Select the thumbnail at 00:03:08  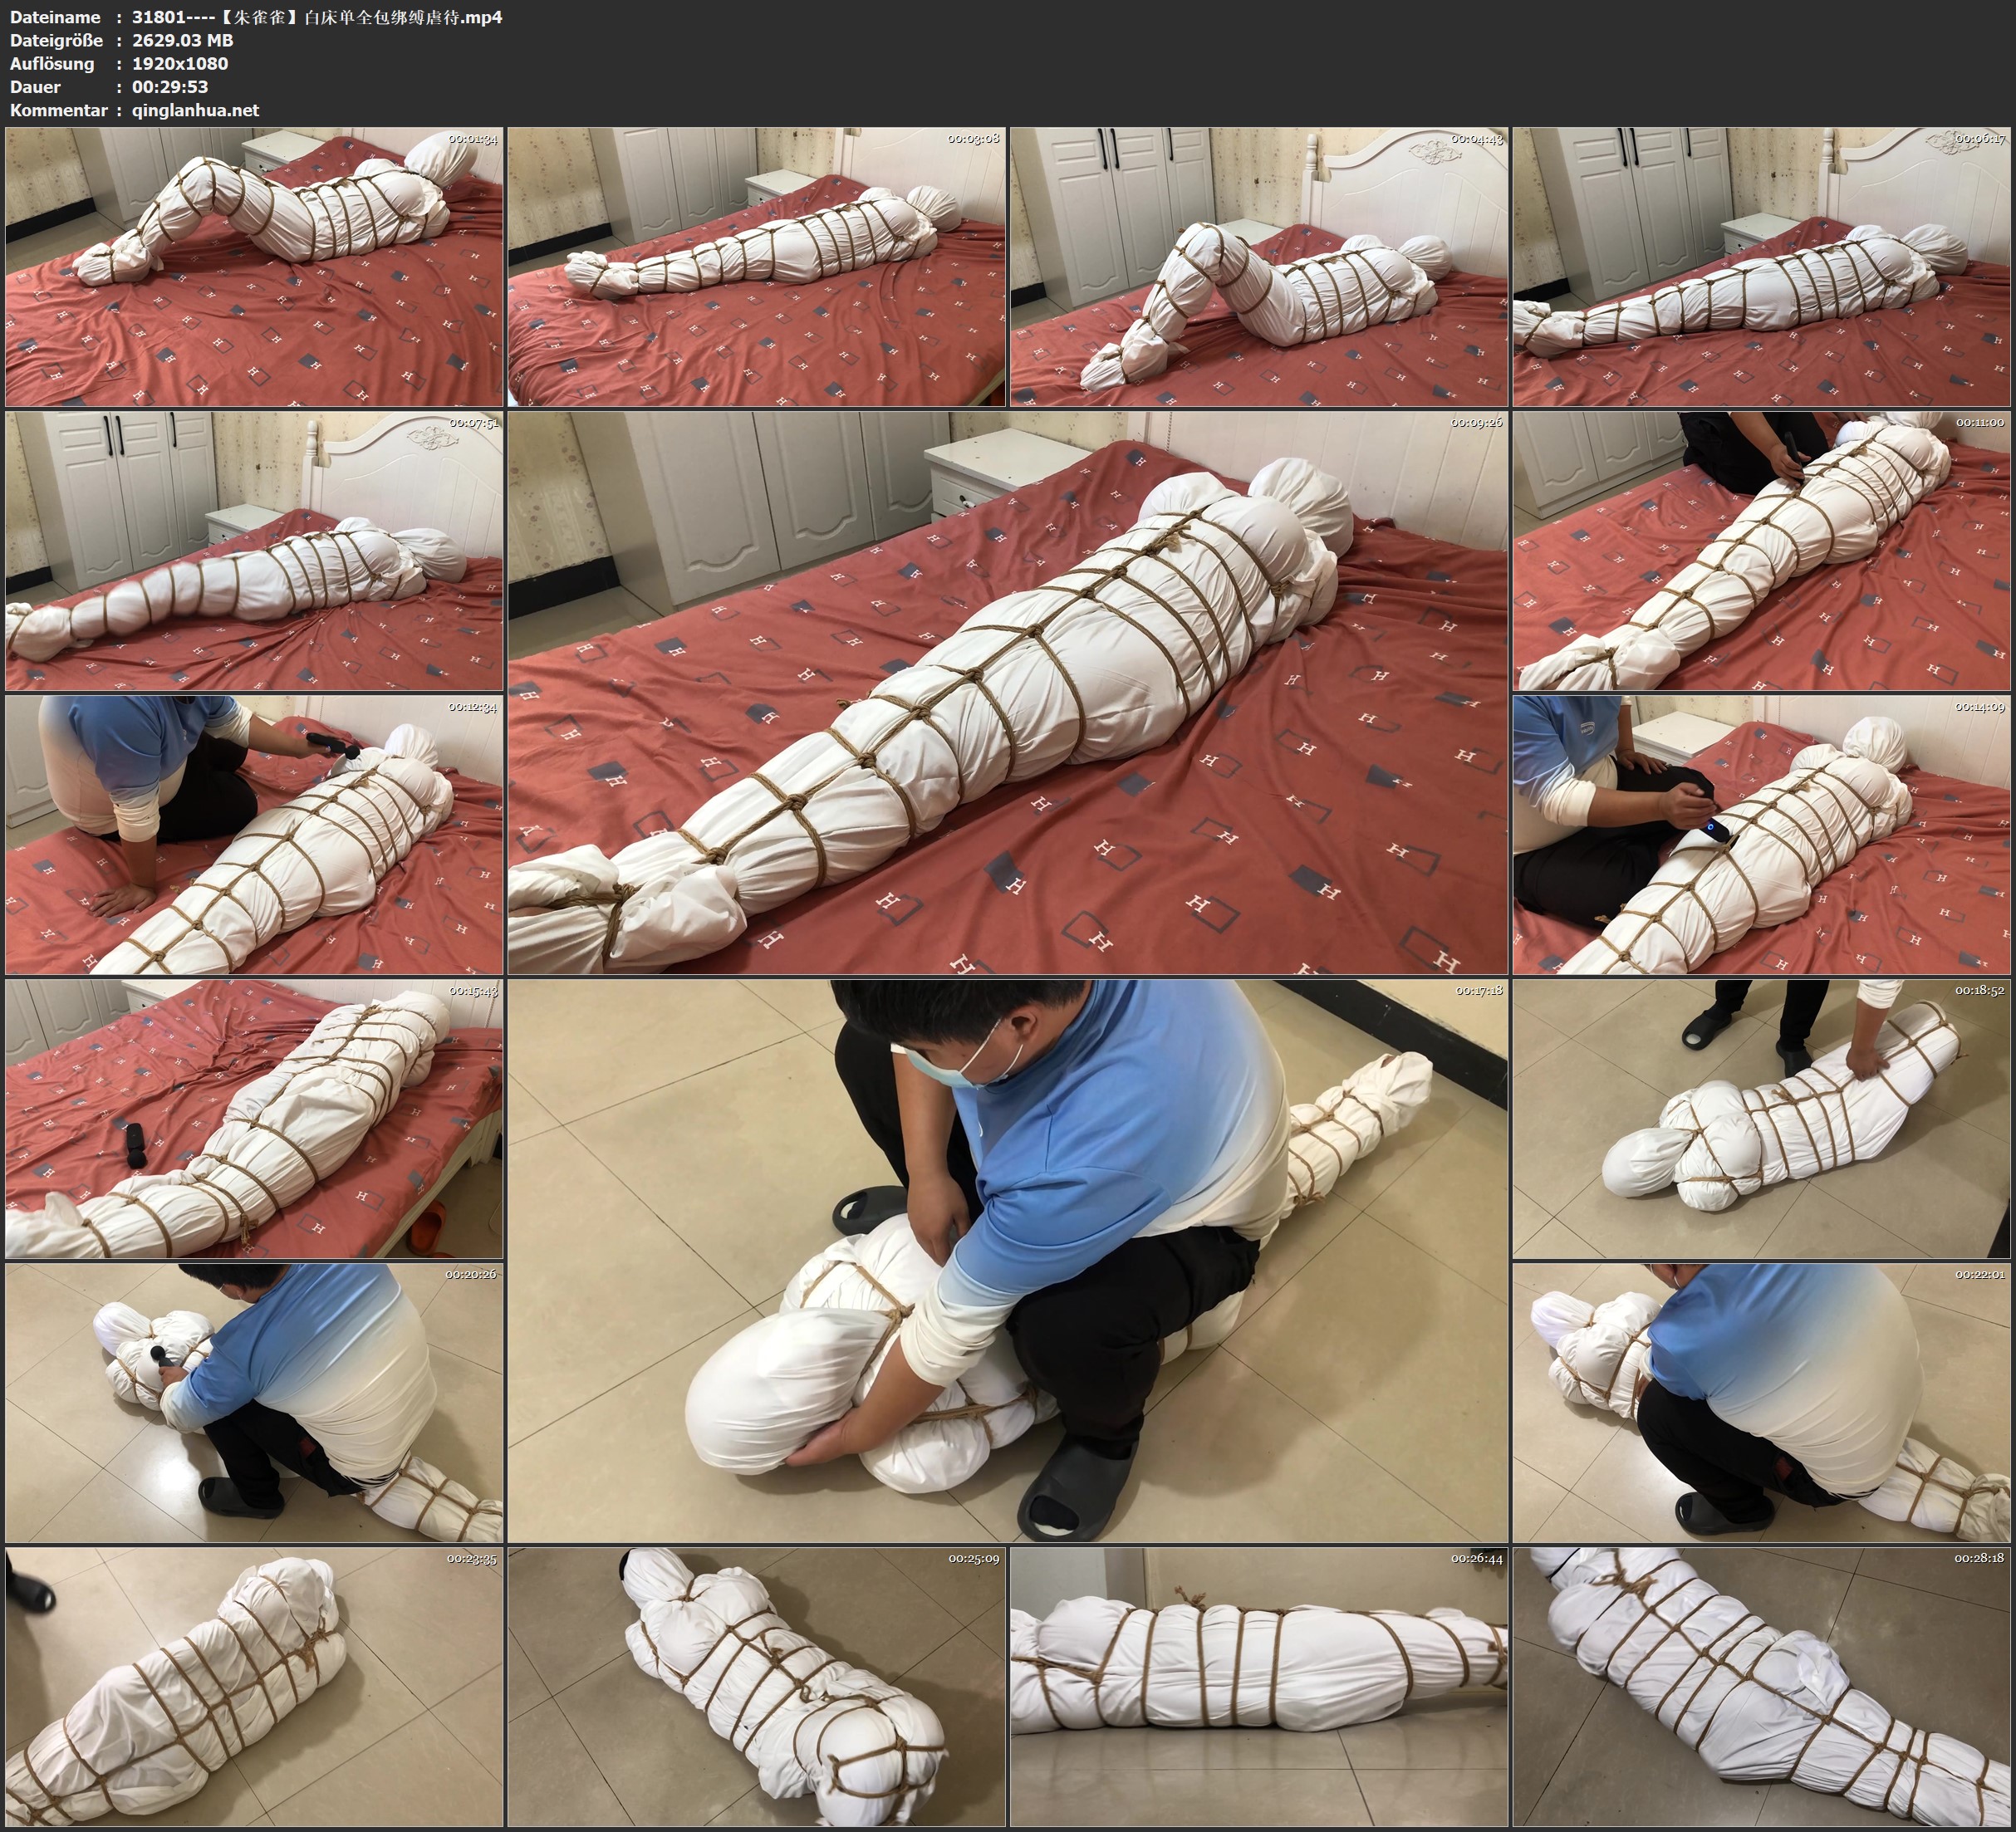pos(757,266)
